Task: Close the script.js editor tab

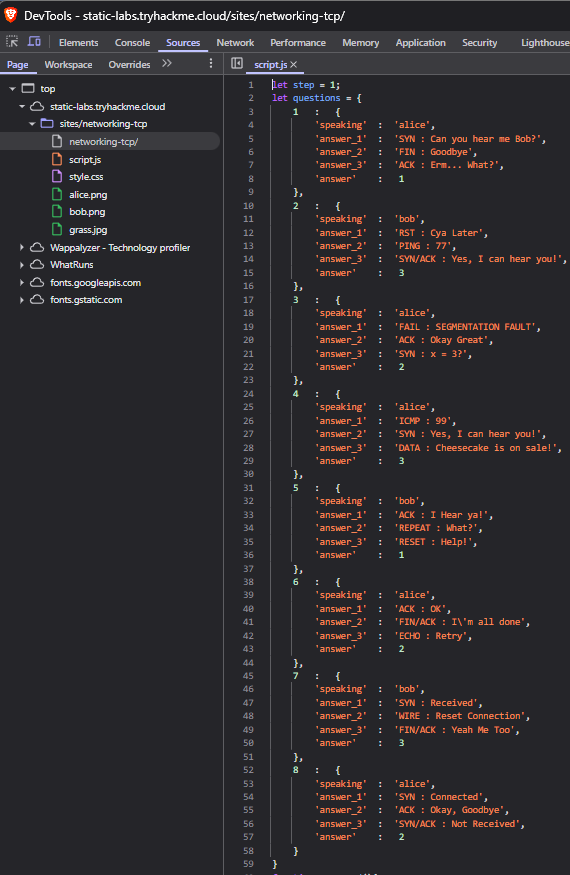Action: tap(294, 65)
